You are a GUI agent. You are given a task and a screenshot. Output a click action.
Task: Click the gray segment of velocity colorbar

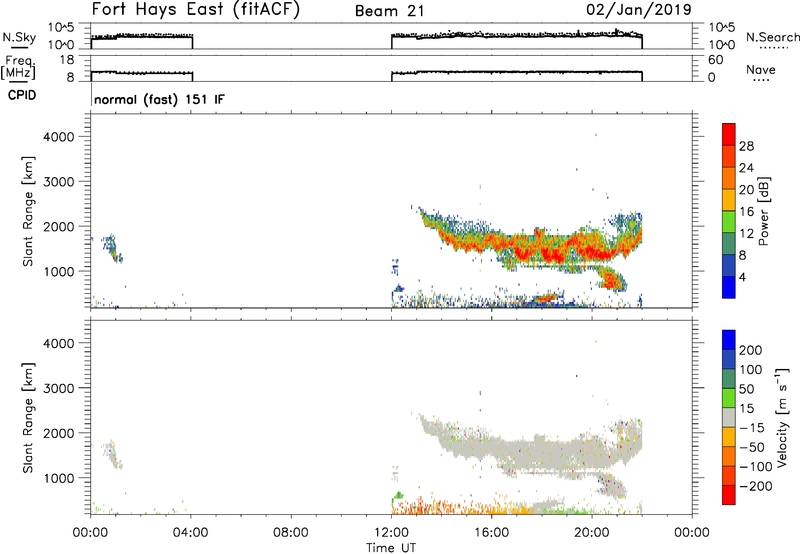[729, 417]
